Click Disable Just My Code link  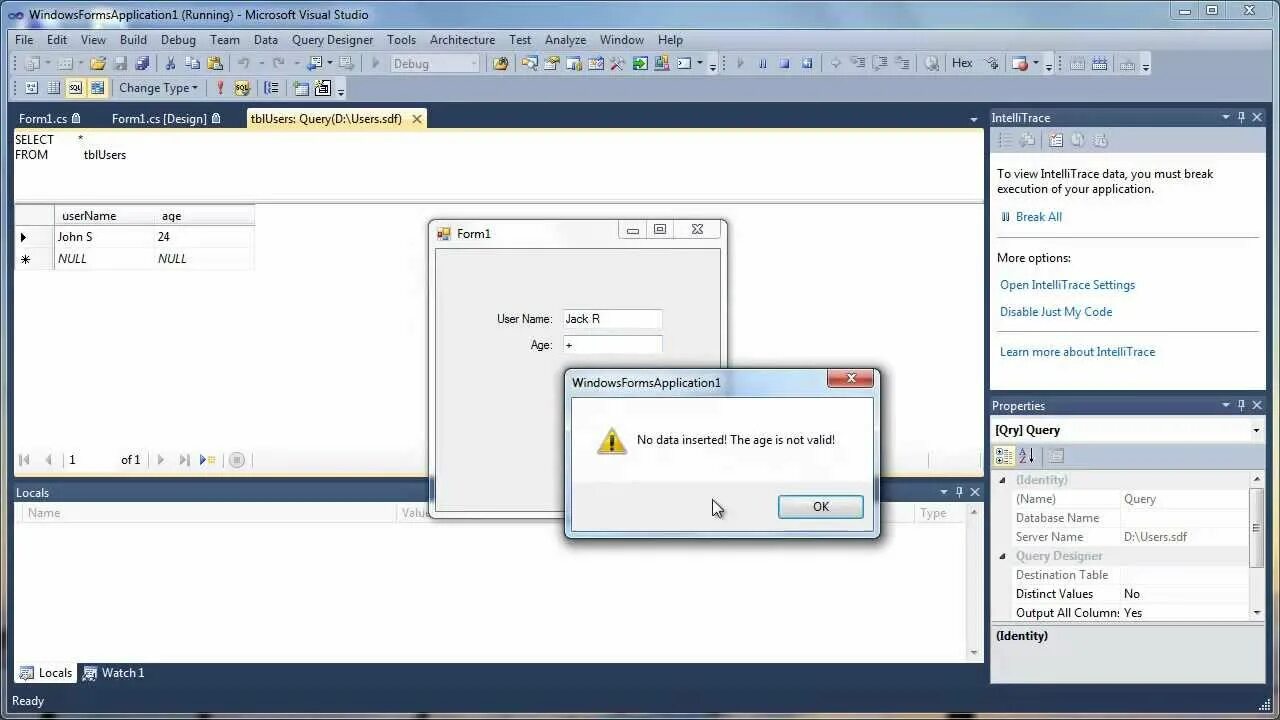click(x=1056, y=312)
